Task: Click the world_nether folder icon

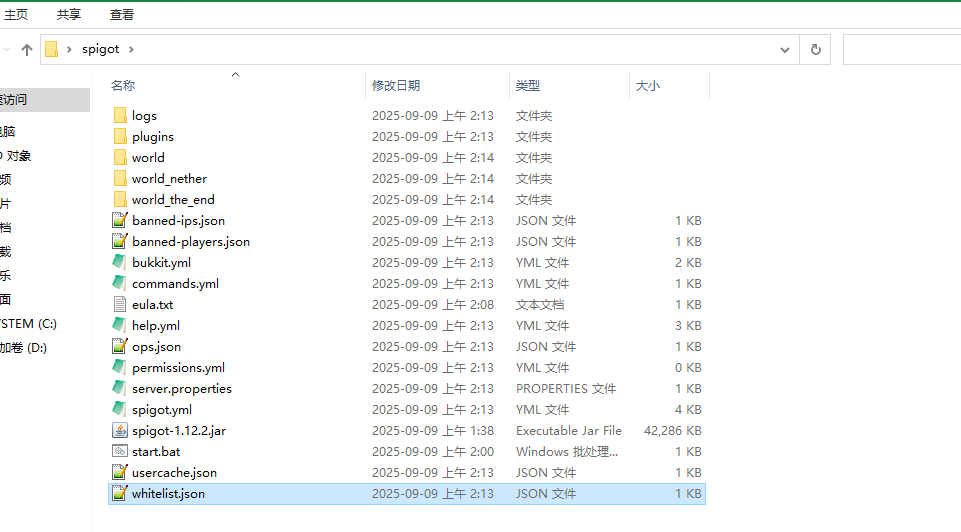Action: point(120,179)
